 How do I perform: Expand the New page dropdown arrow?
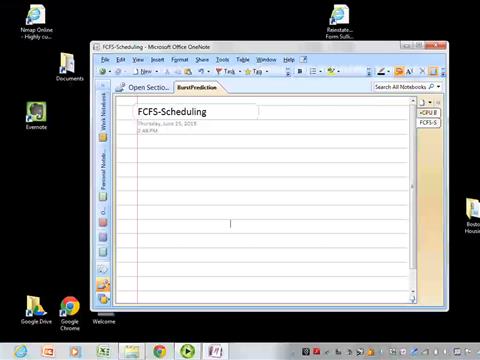click(x=157, y=72)
